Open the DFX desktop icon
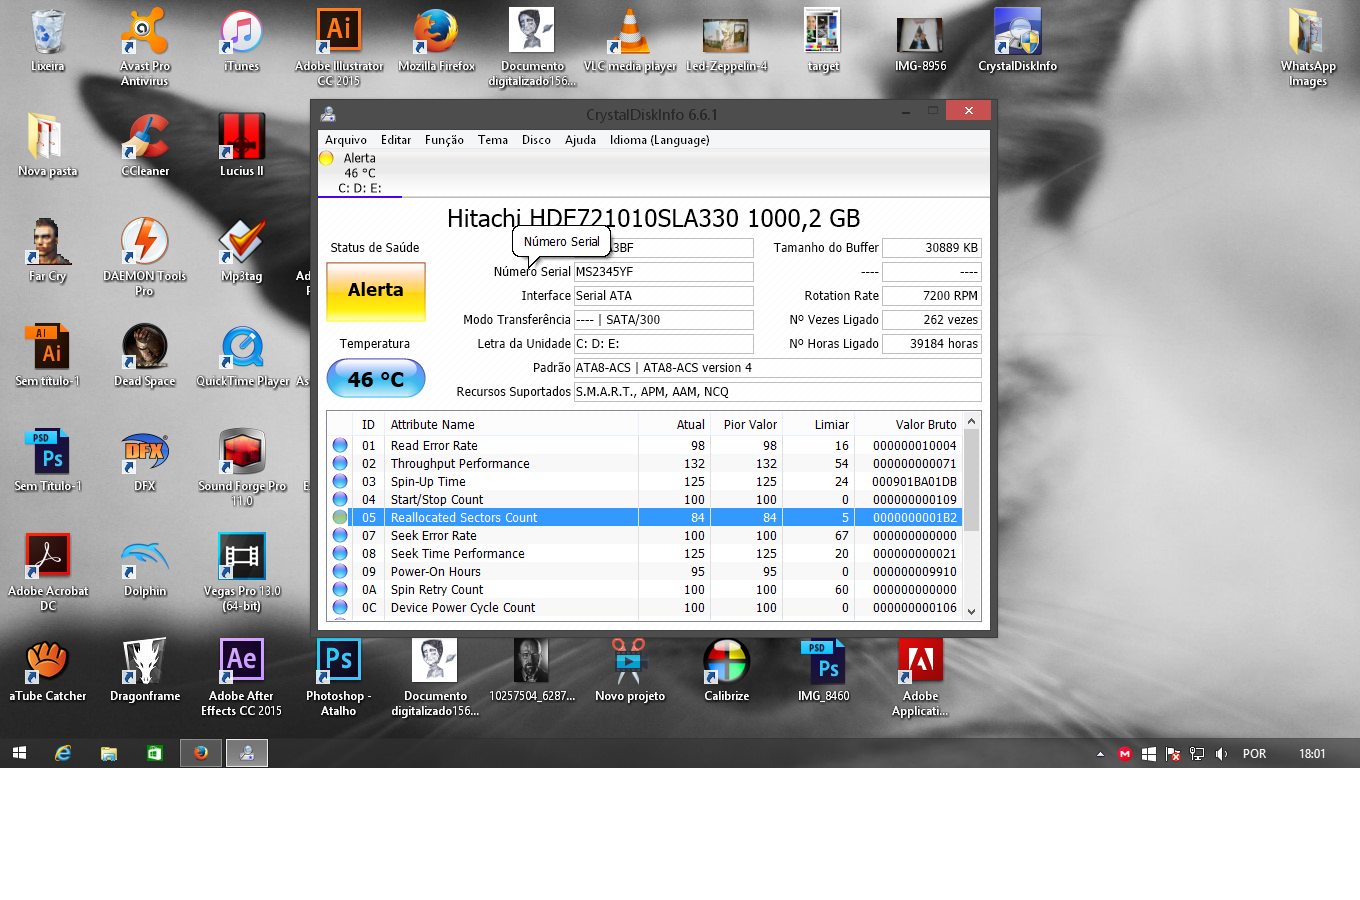1360x900 pixels. (x=145, y=461)
